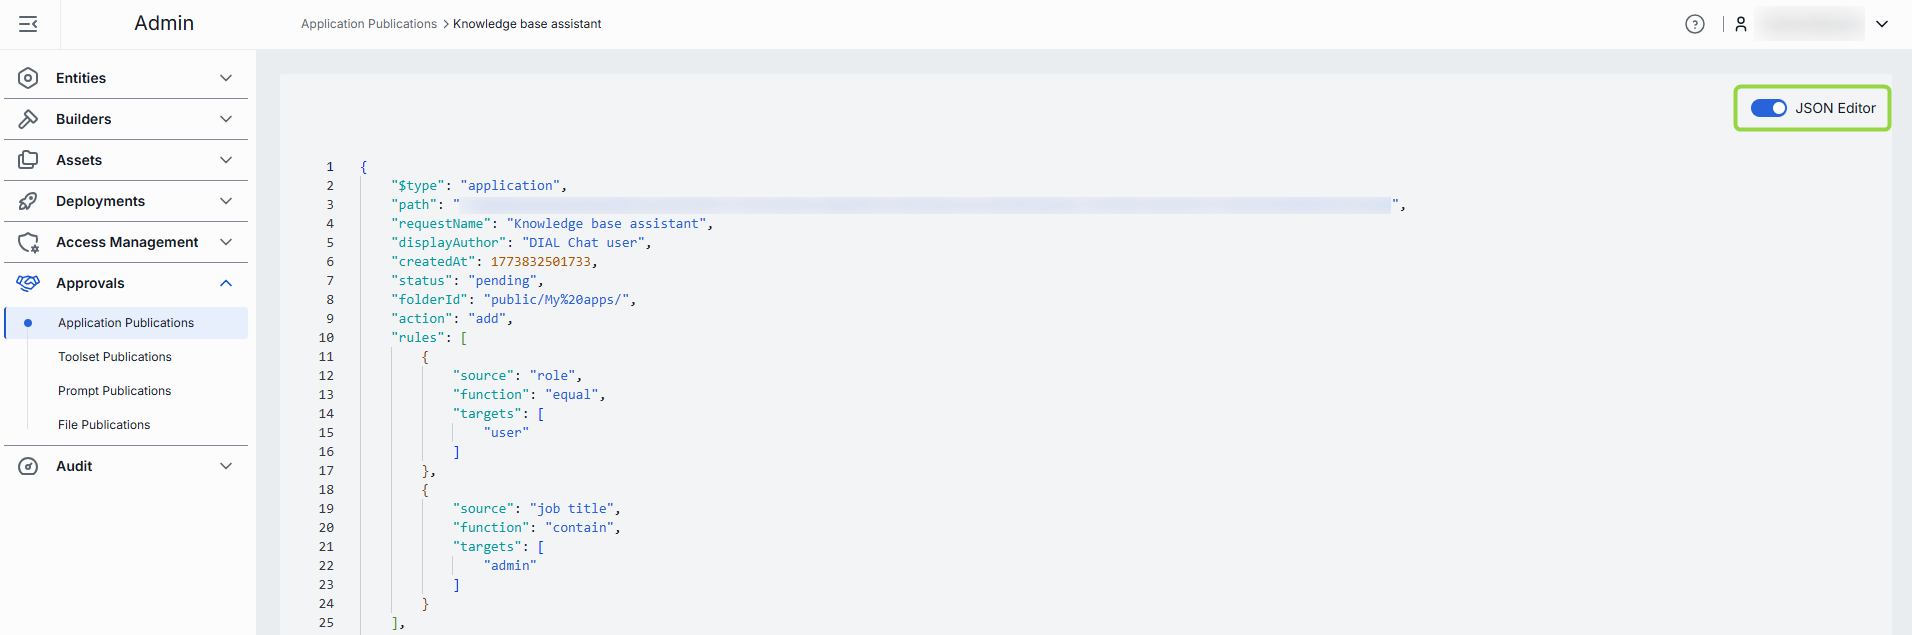
Task: Click Application Publications breadcrumb link
Action: pos(369,24)
